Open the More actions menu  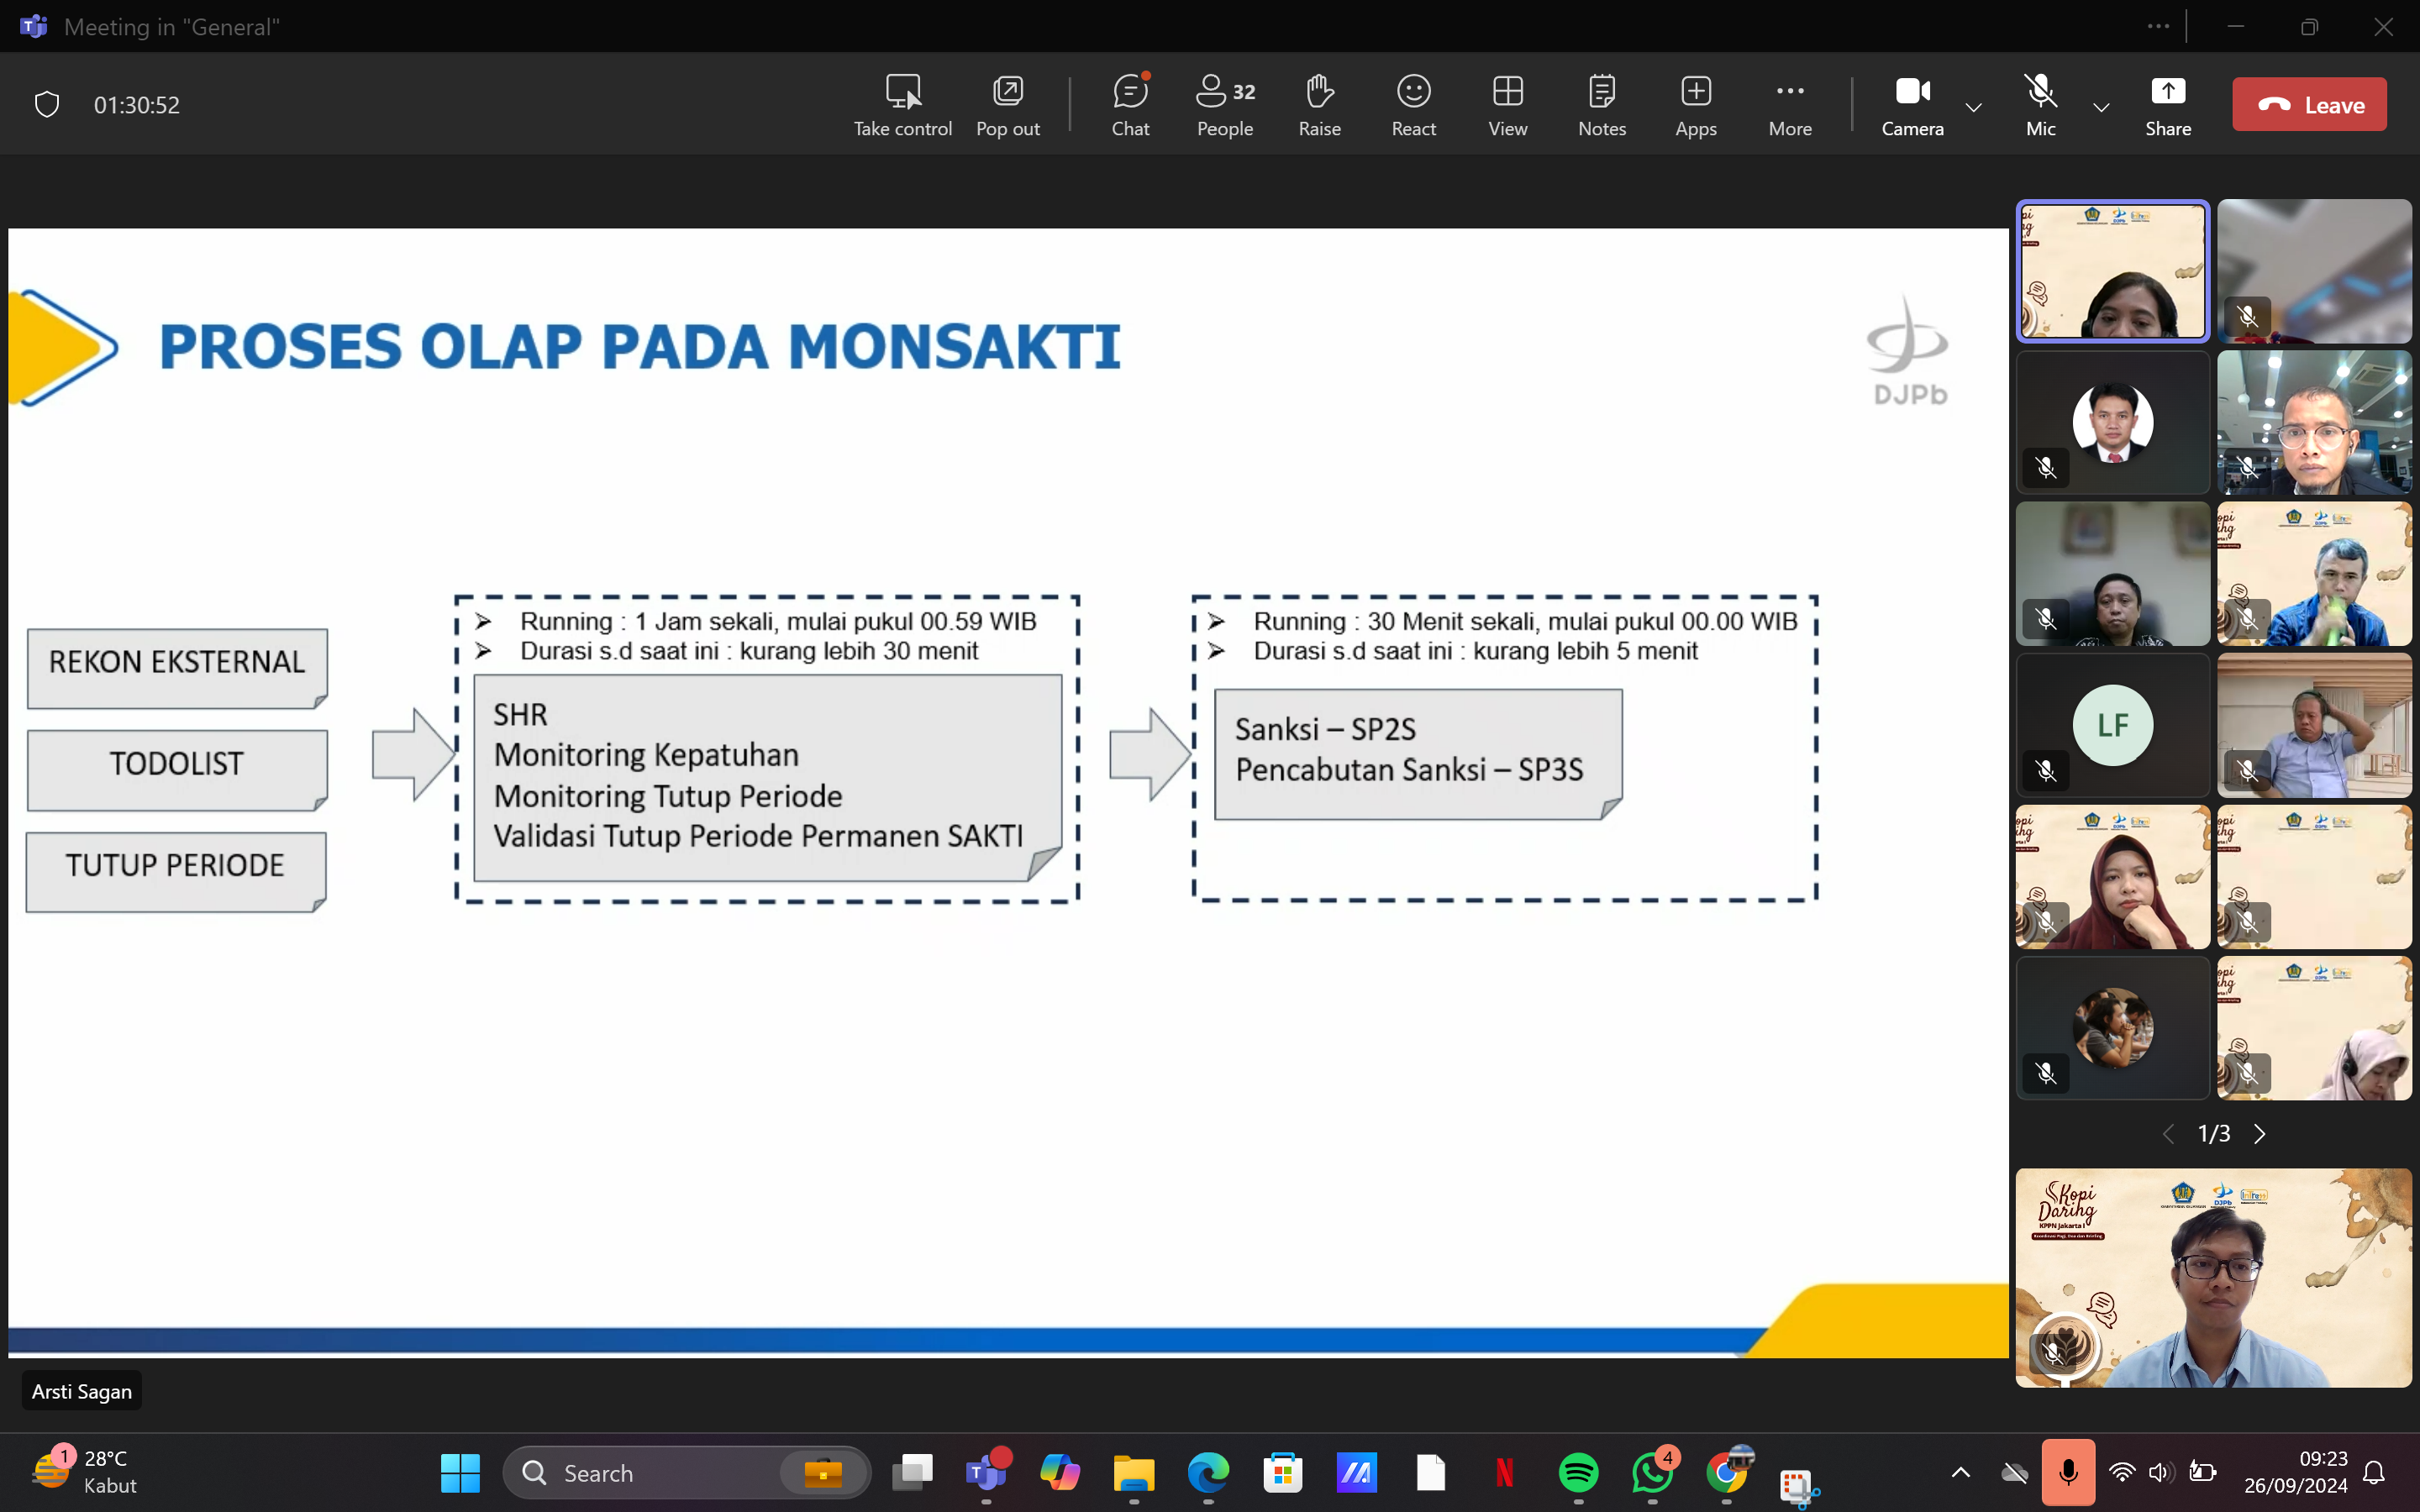point(1789,104)
